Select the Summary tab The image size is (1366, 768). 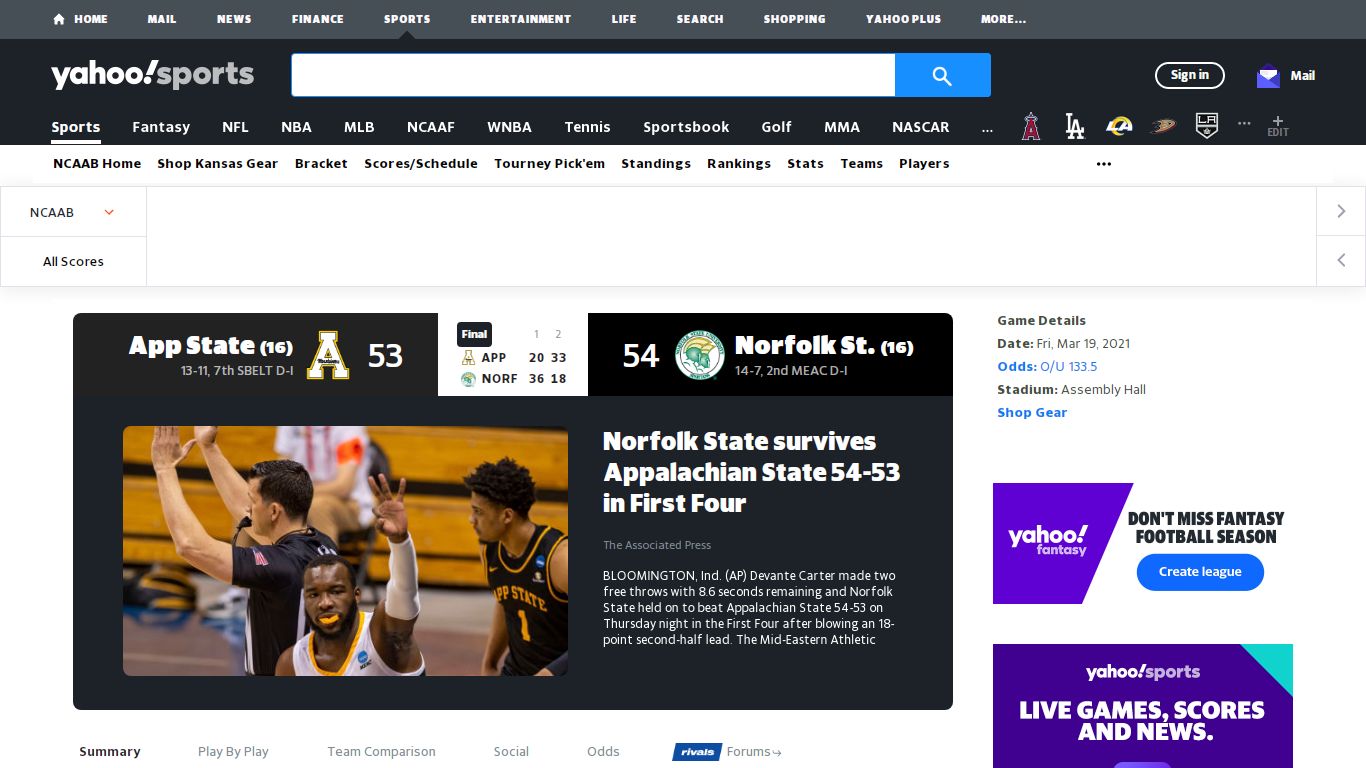point(110,752)
